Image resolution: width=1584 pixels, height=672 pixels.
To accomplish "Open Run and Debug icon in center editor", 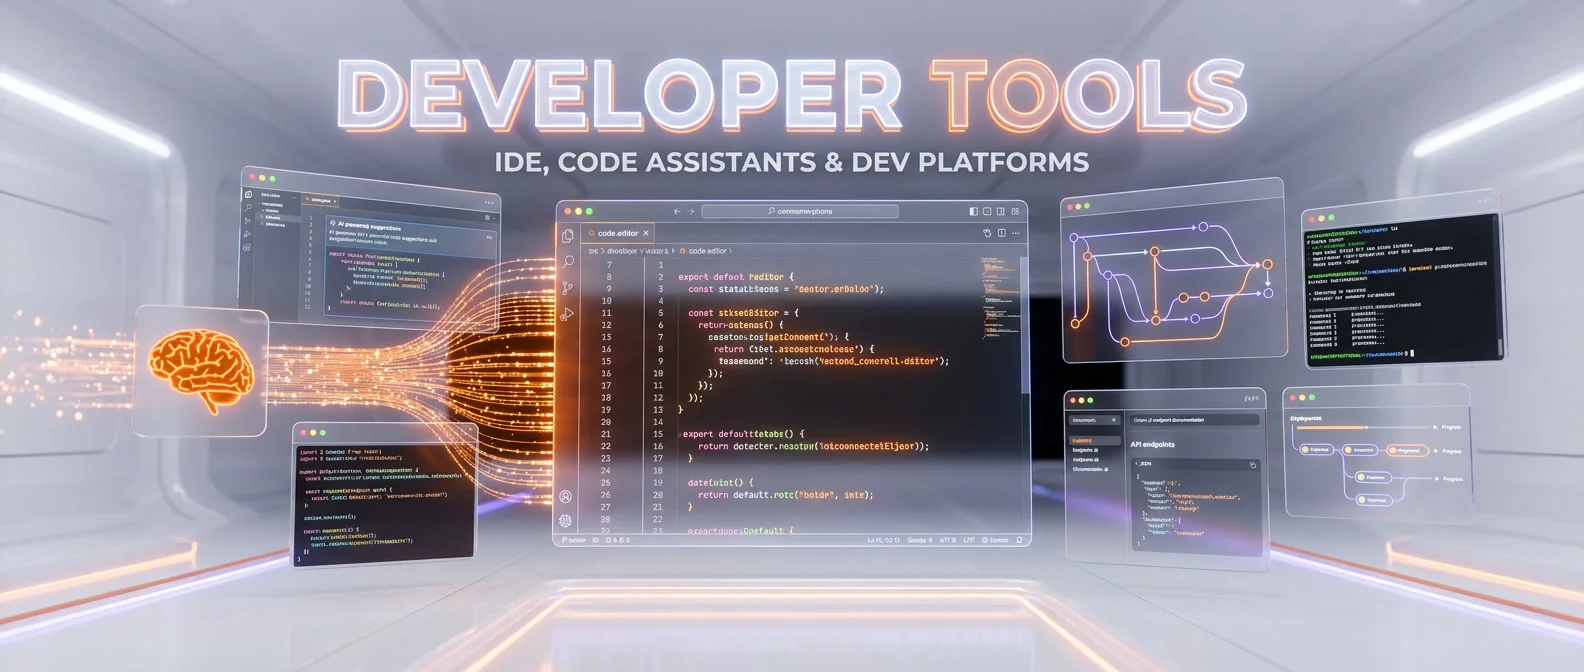I will 567,314.
